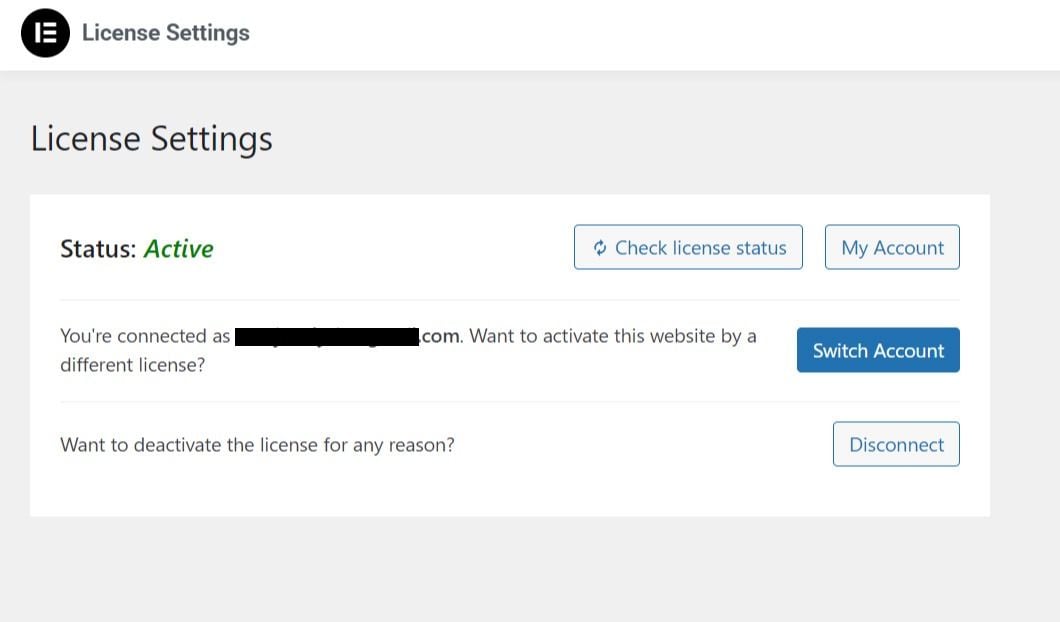This screenshot has width=1060, height=622.
Task: Click blank white space right of top bar title
Action: [x=649, y=34]
